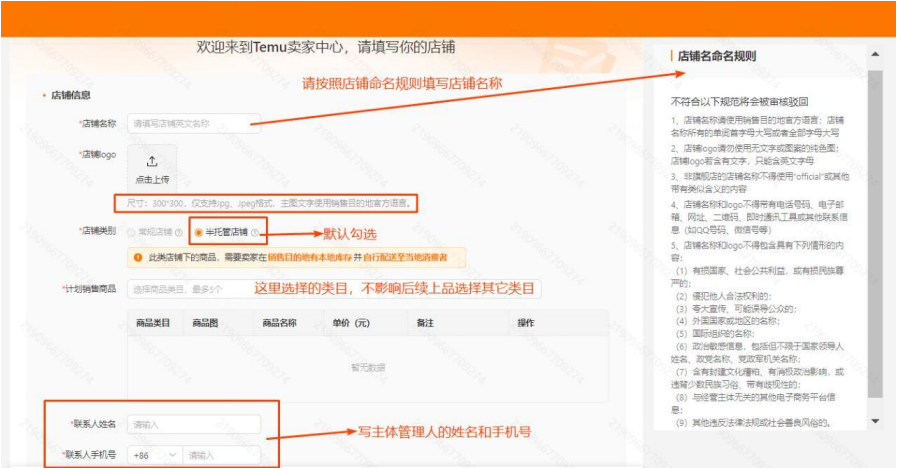The height and width of the screenshot is (469, 897).
Task: Click the 商品图 column header
Action: coord(205,323)
